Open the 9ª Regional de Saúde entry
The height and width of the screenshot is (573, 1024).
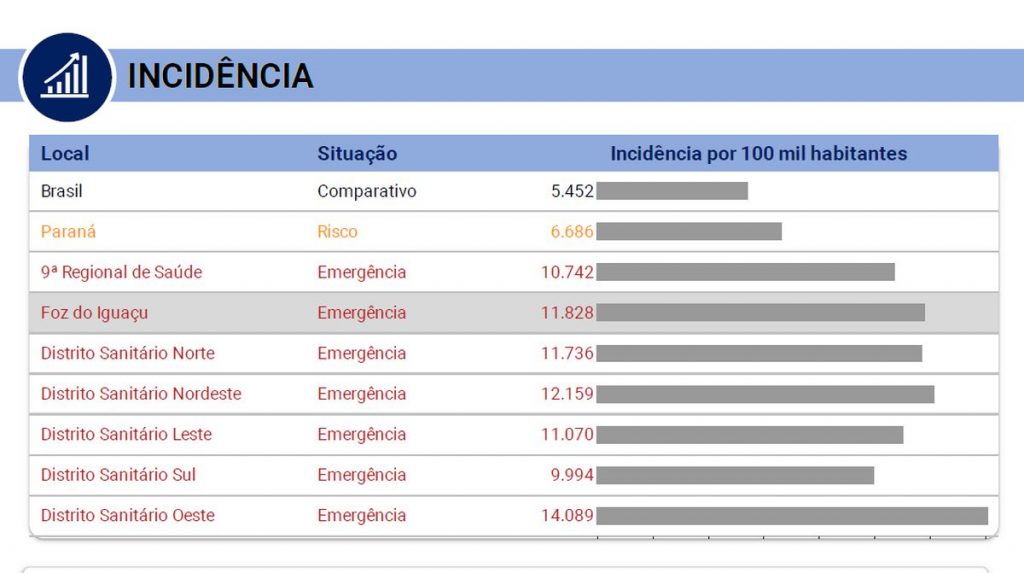[121, 272]
